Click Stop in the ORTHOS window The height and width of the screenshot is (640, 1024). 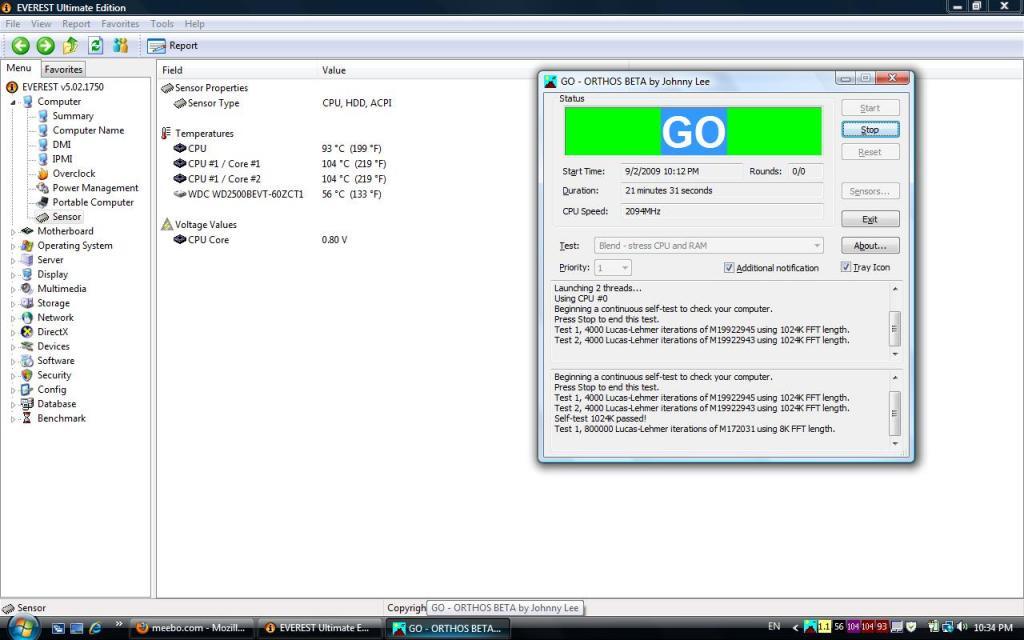pos(870,129)
